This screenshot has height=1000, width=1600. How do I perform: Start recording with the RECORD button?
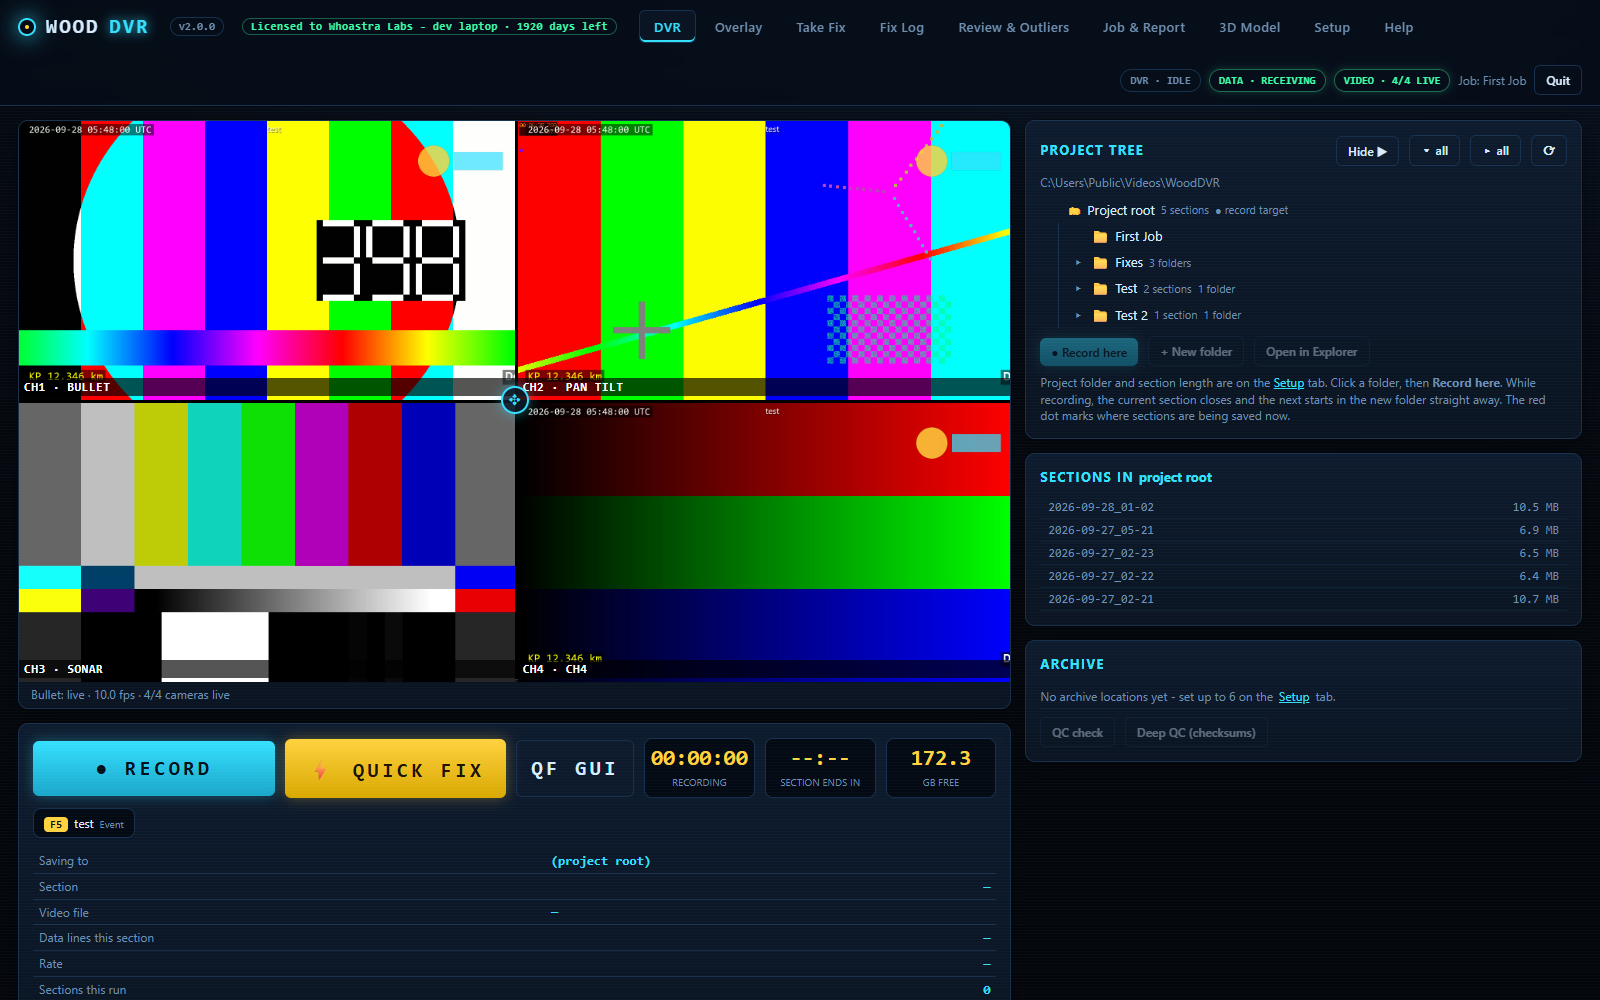154,768
